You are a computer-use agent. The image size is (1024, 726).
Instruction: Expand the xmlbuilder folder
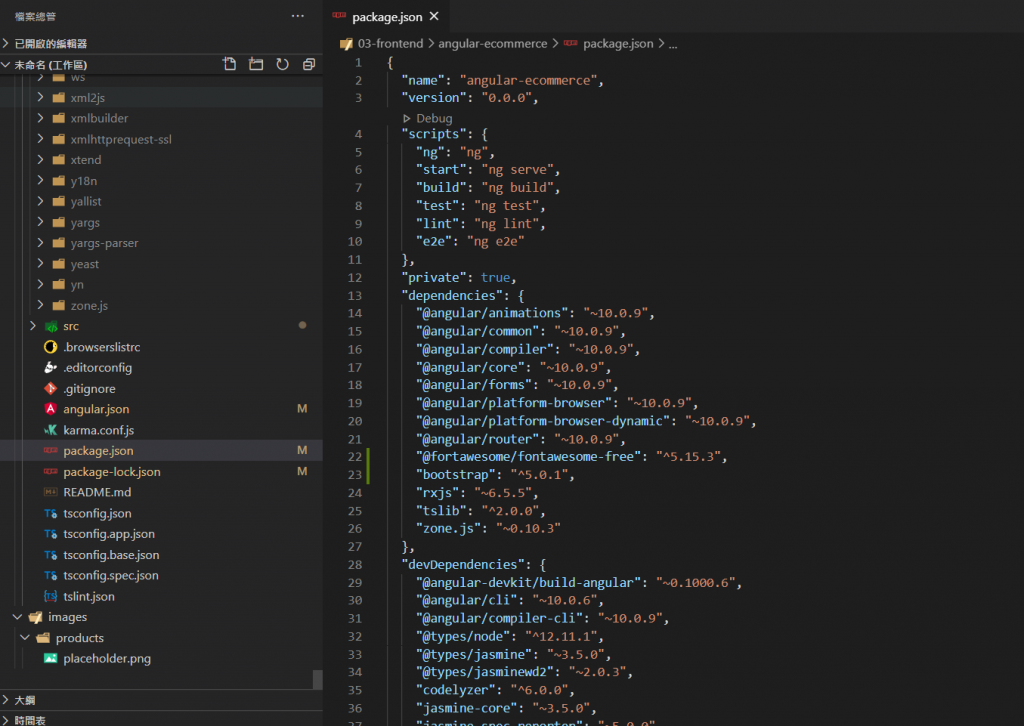click(x=40, y=118)
